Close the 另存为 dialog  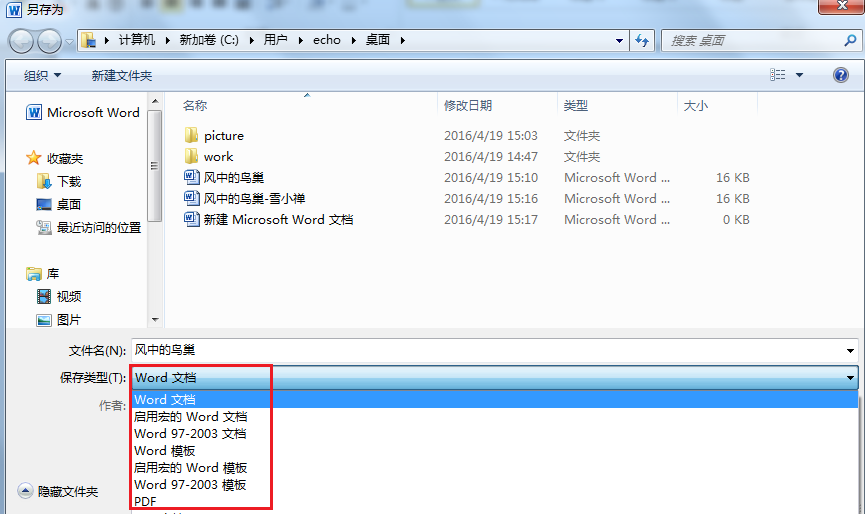[x=841, y=6]
